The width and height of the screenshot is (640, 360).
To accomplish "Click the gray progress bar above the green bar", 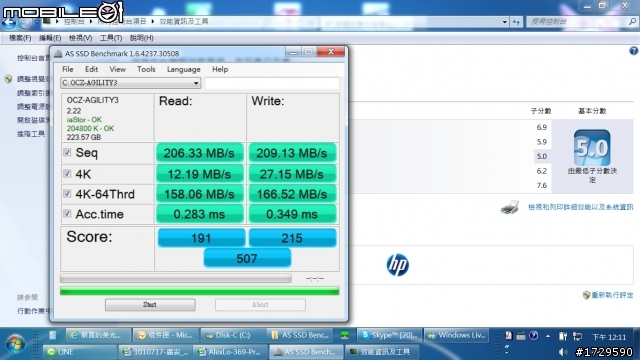I will tap(176, 278).
